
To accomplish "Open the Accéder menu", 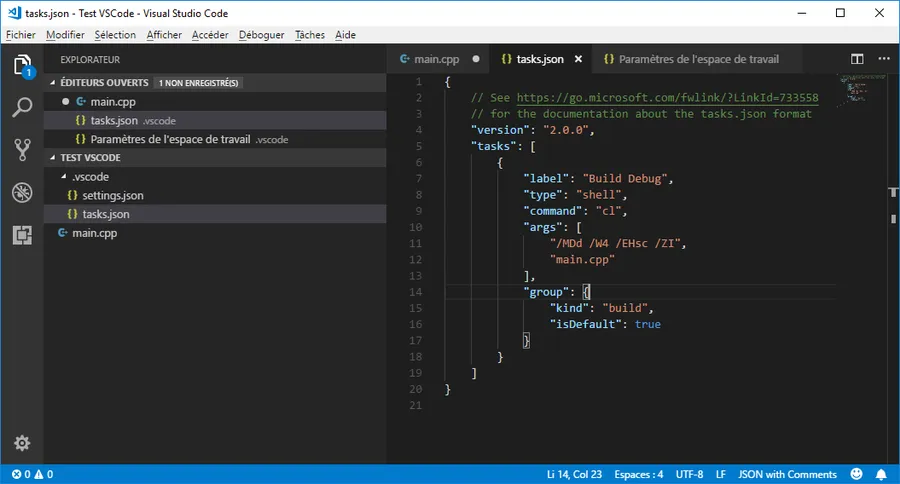I will (210, 35).
